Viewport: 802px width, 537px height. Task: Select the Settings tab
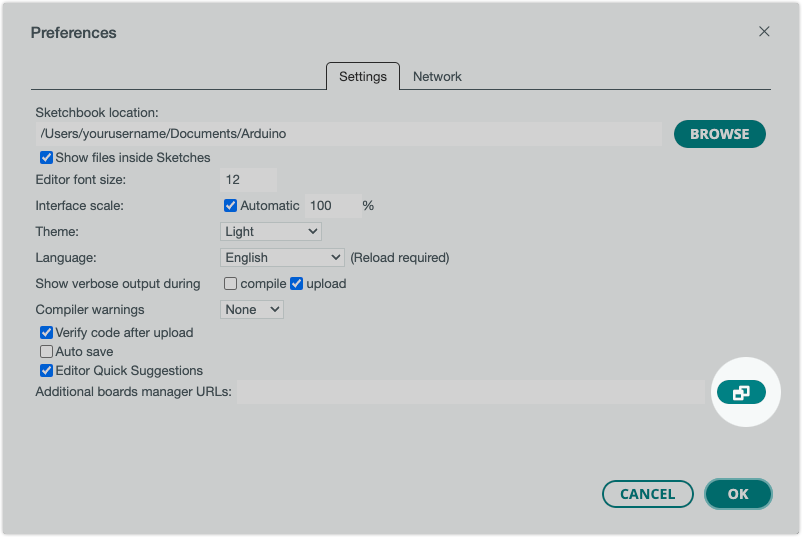click(x=362, y=77)
